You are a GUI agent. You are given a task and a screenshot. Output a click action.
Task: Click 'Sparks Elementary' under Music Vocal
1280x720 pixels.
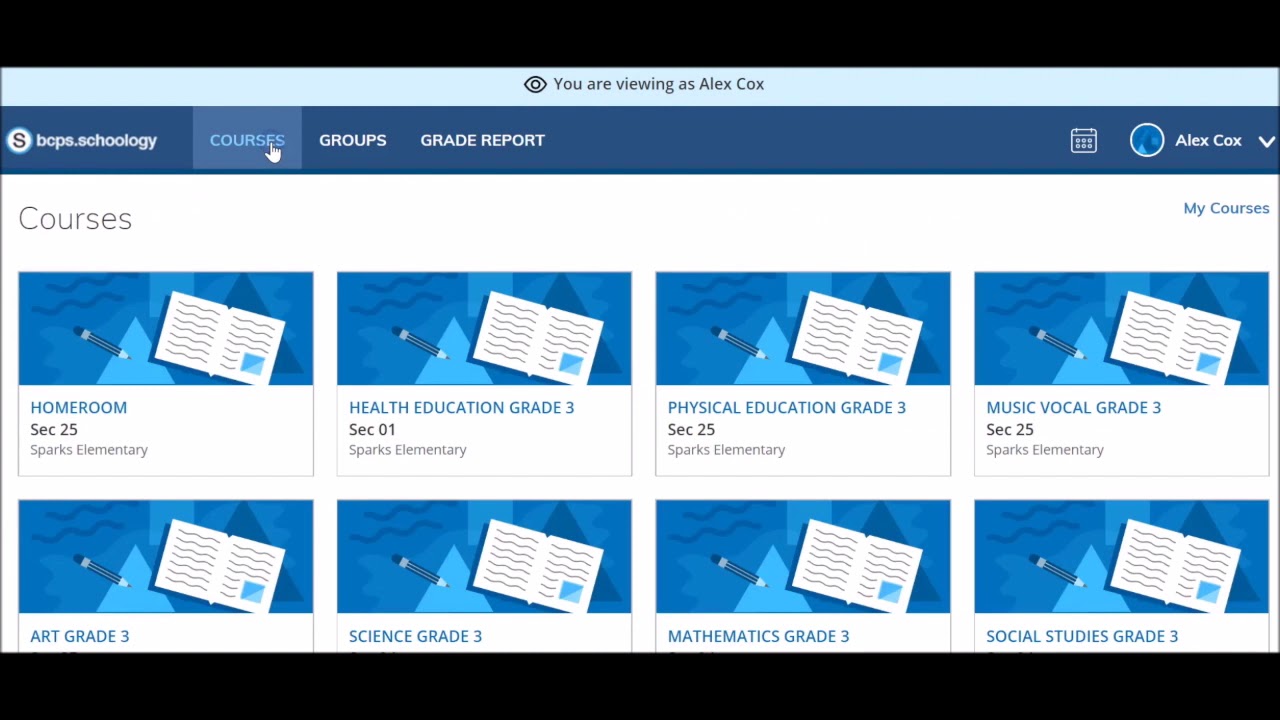coord(1045,450)
